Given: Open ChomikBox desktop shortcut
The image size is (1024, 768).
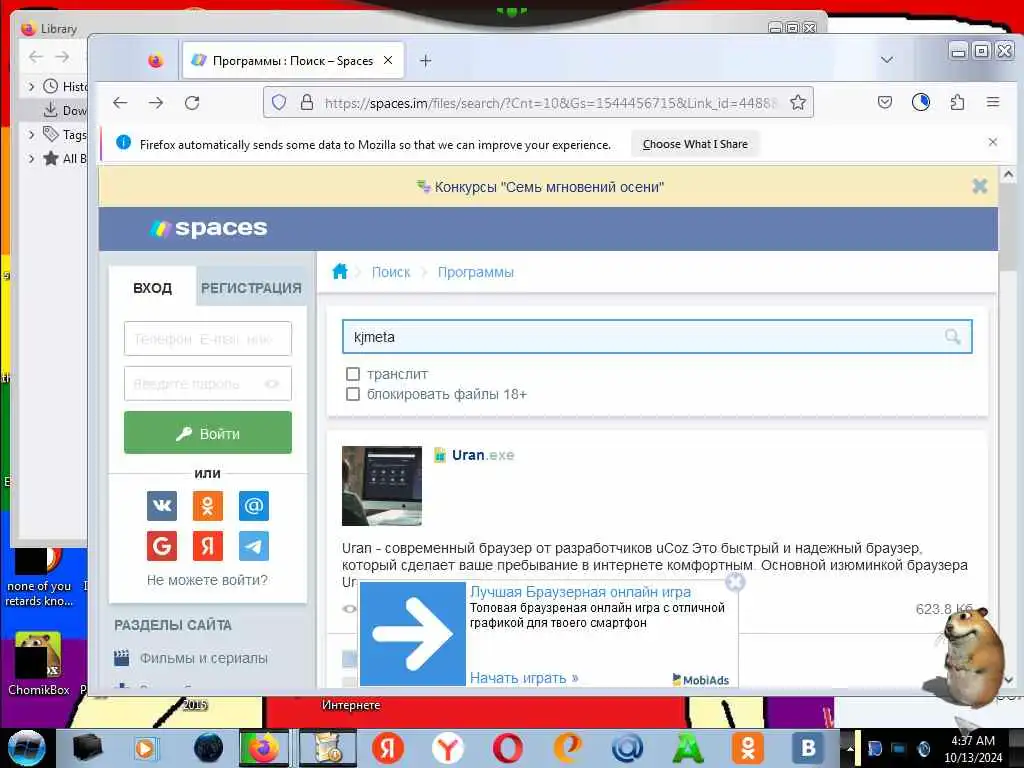Looking at the screenshot, I should click(x=38, y=664).
